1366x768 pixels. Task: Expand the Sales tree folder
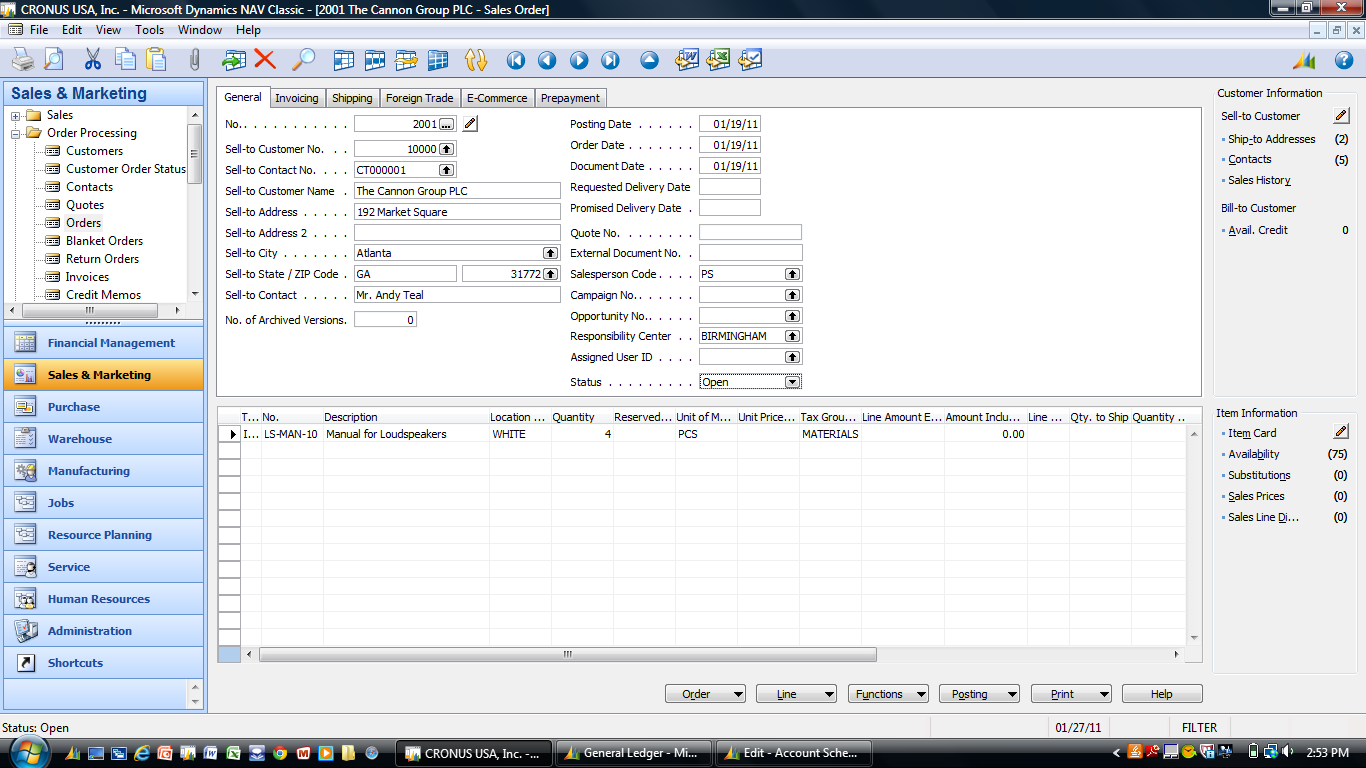tap(16, 116)
